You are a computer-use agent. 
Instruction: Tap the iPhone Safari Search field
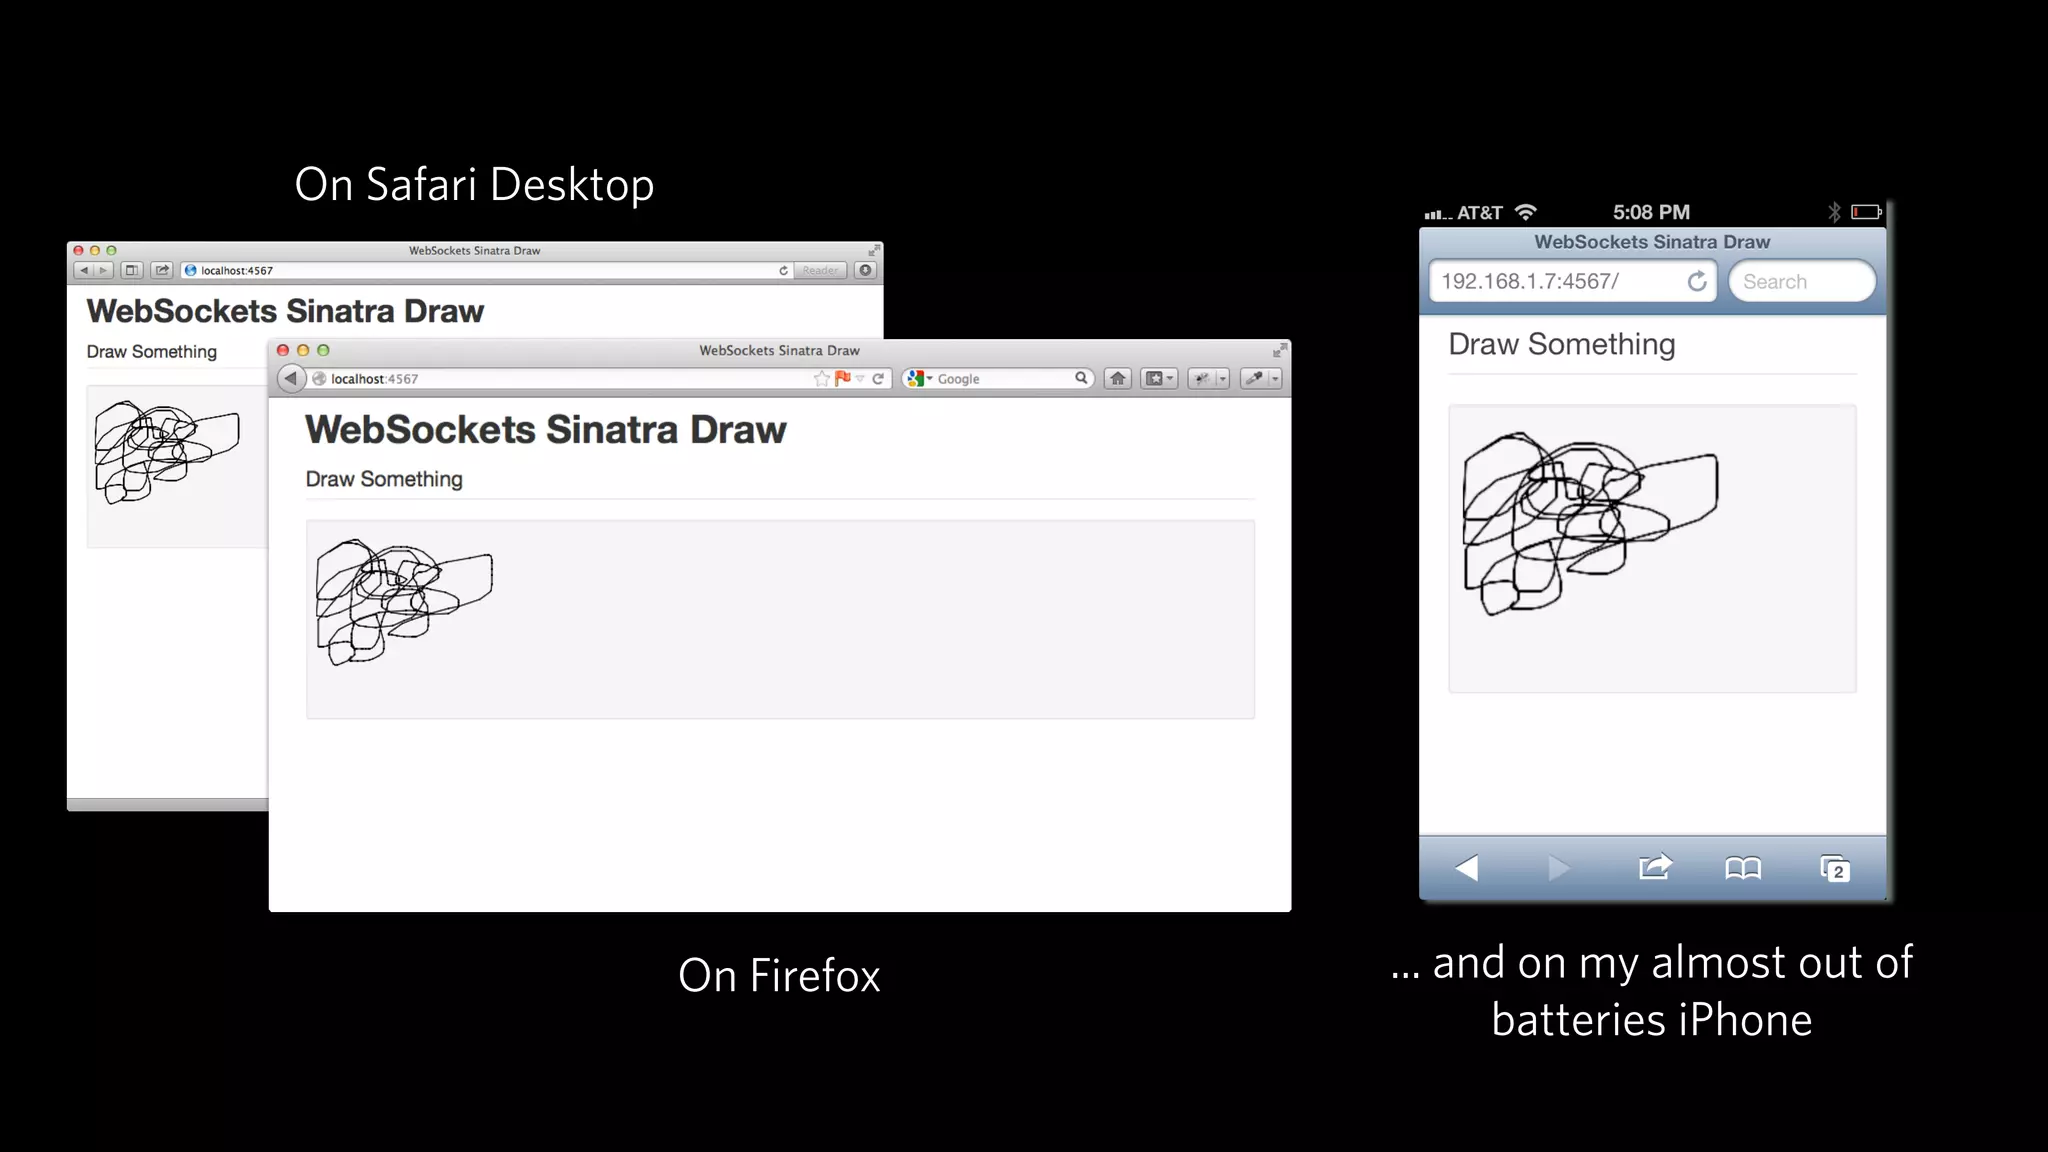click(1802, 281)
